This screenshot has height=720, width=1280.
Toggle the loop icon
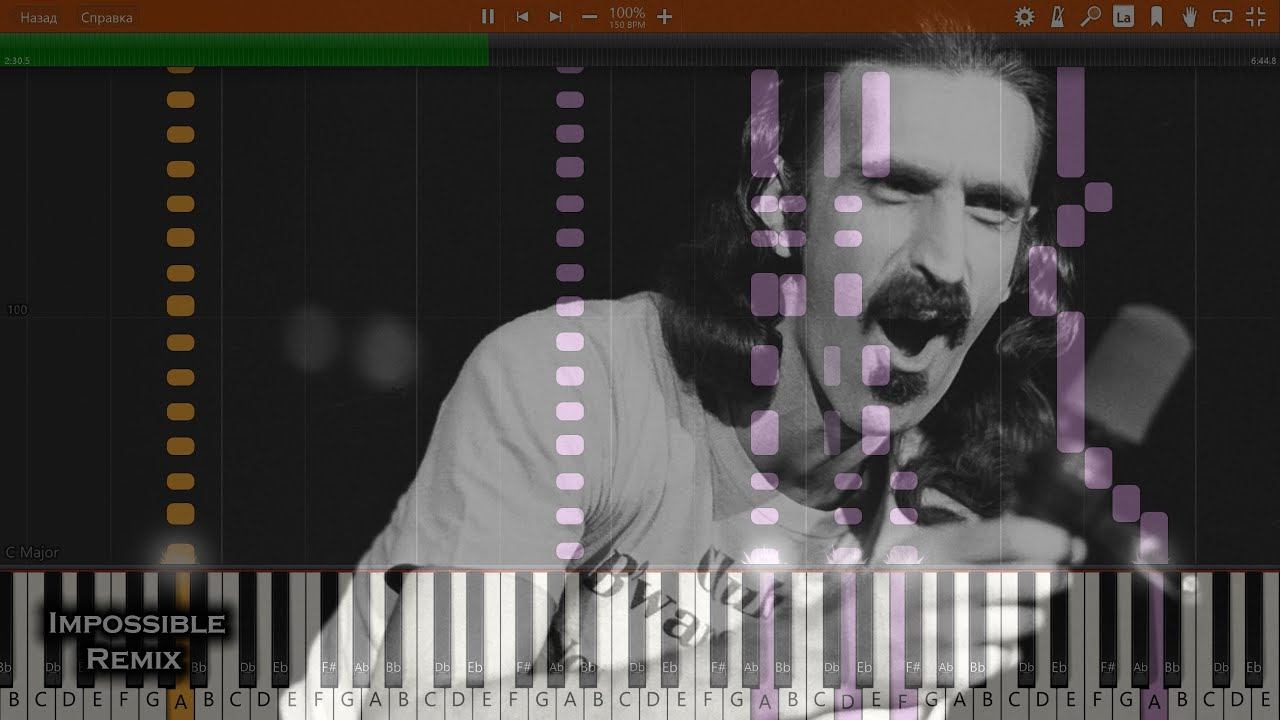1222,17
